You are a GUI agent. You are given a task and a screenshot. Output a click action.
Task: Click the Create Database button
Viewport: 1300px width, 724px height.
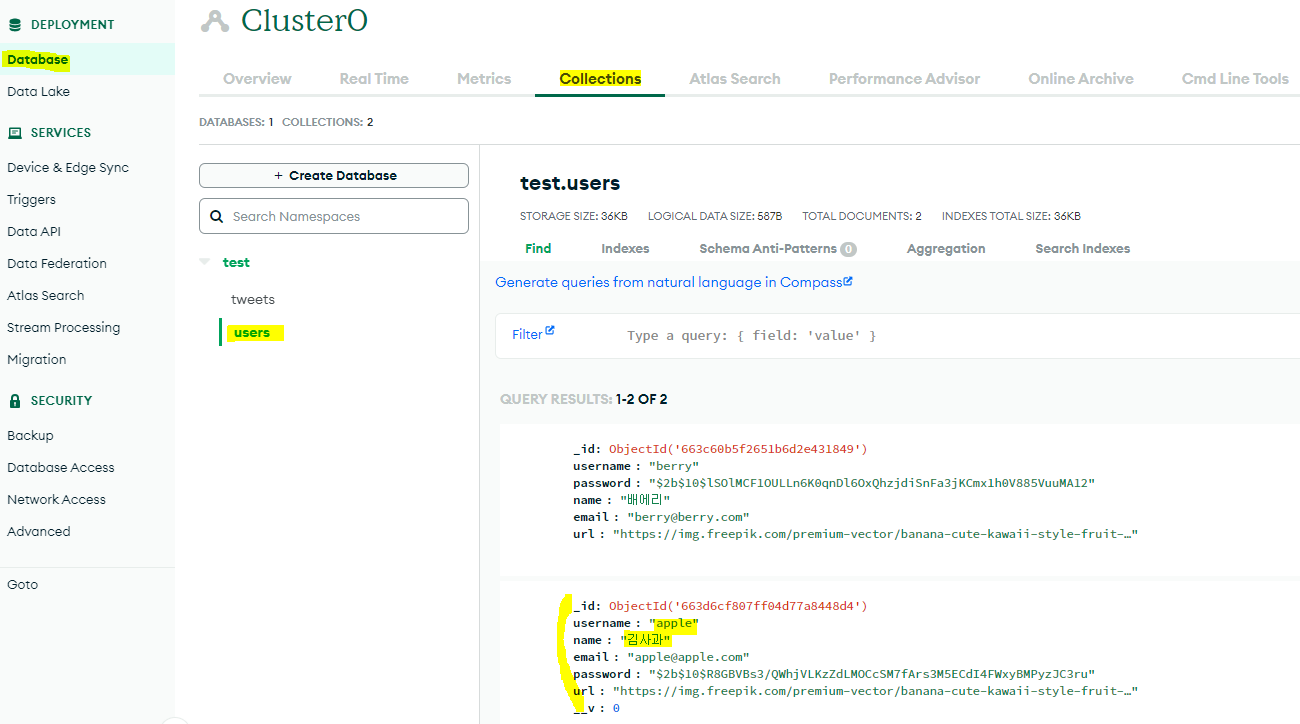(334, 175)
